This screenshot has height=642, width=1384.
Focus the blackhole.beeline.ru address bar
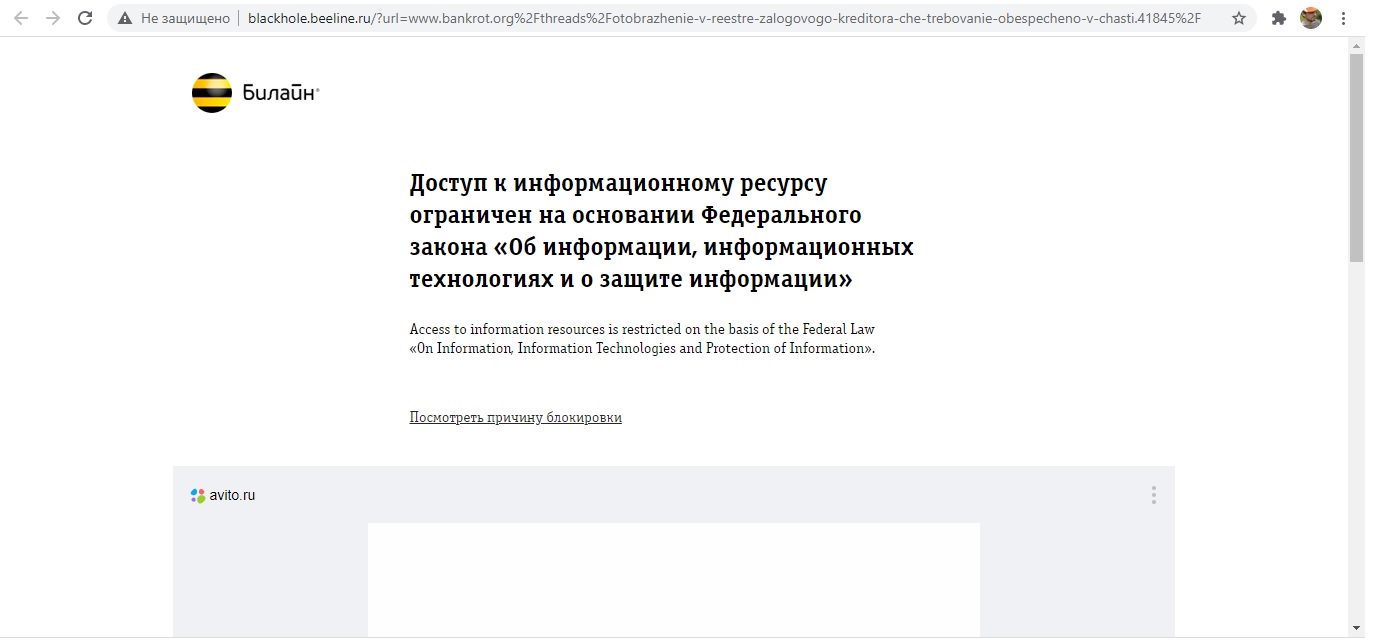[x=720, y=18]
